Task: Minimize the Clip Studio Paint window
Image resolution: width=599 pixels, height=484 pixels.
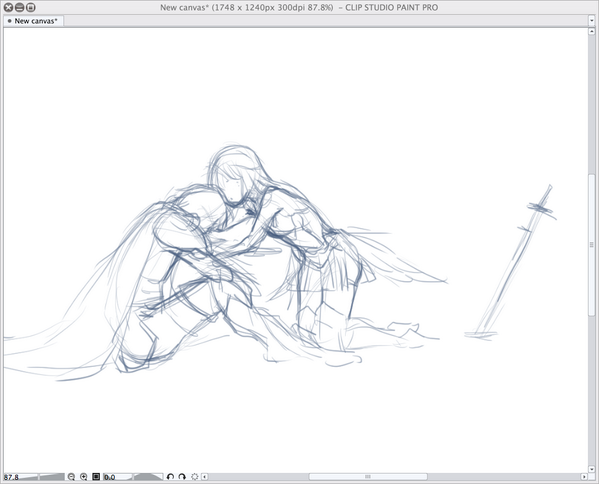Action: point(19,7)
